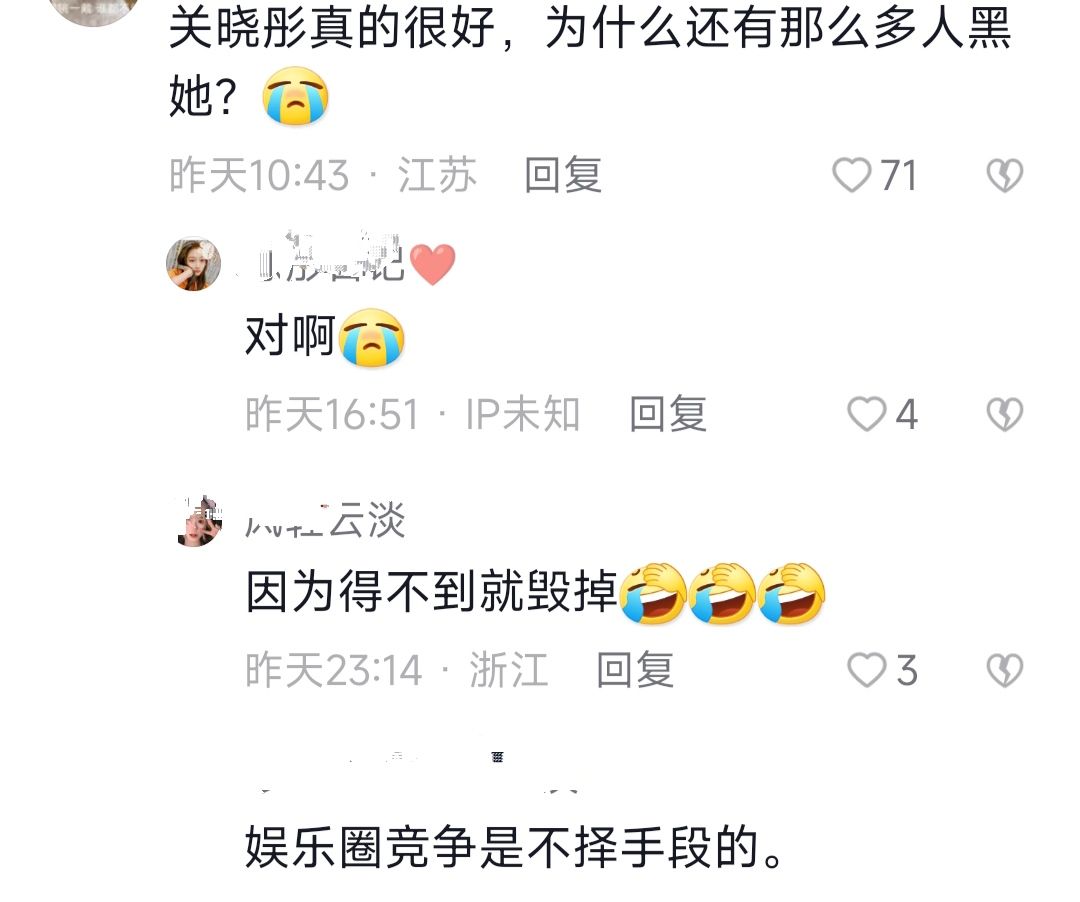This screenshot has height=902, width=1080.
Task: Reply to the 昨天16:51 IP未知 comment
Action: pyautogui.click(x=668, y=414)
